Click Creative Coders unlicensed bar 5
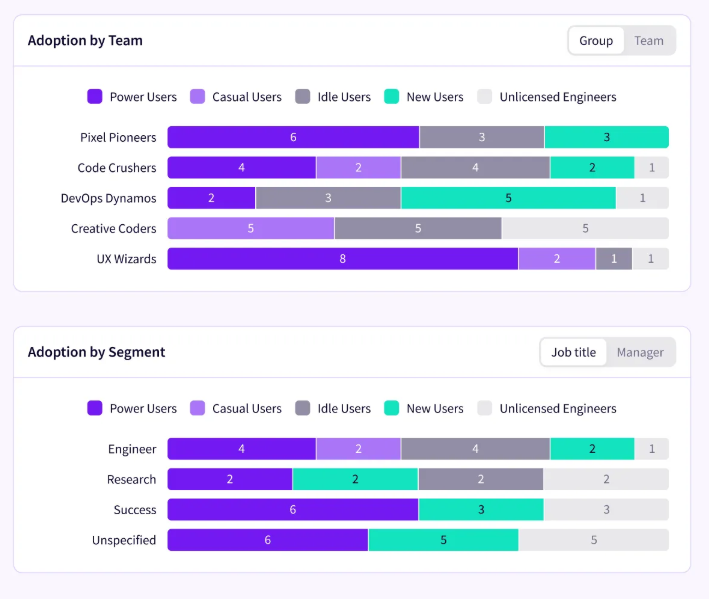 (x=585, y=228)
